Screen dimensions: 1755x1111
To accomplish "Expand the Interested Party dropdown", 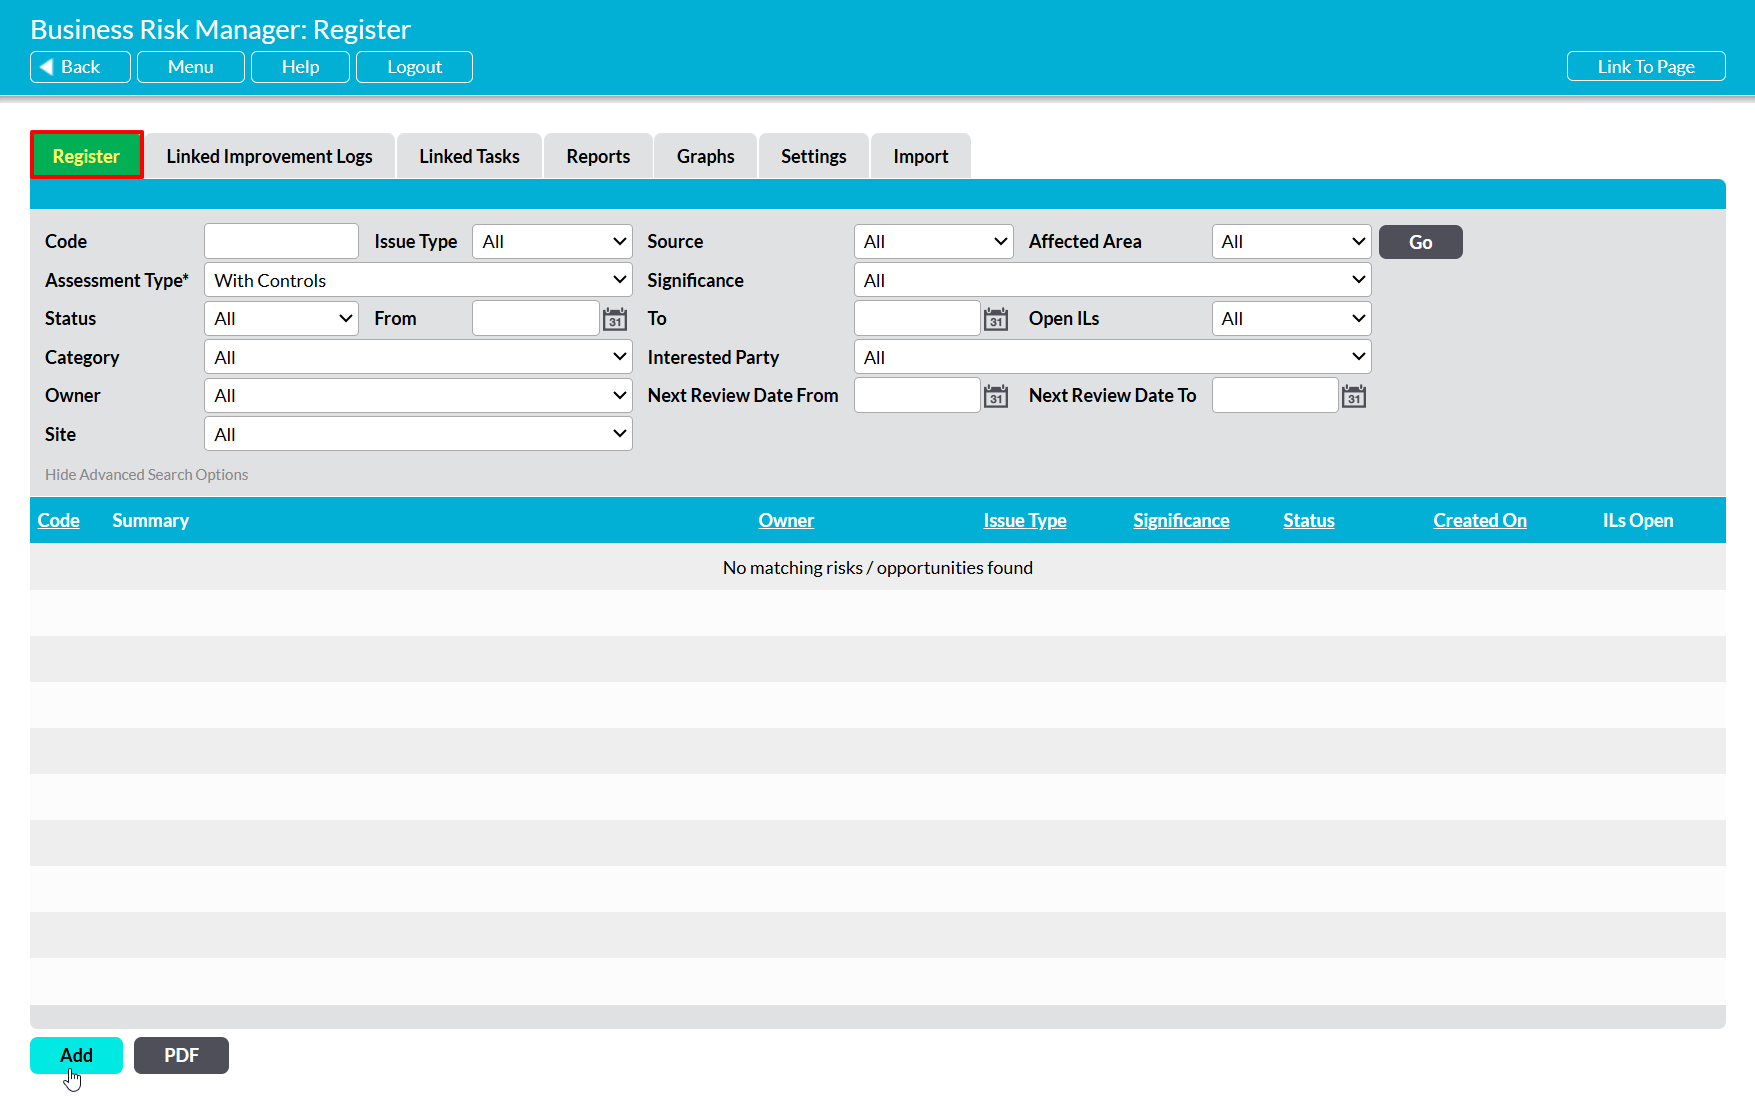I will tap(1113, 357).
